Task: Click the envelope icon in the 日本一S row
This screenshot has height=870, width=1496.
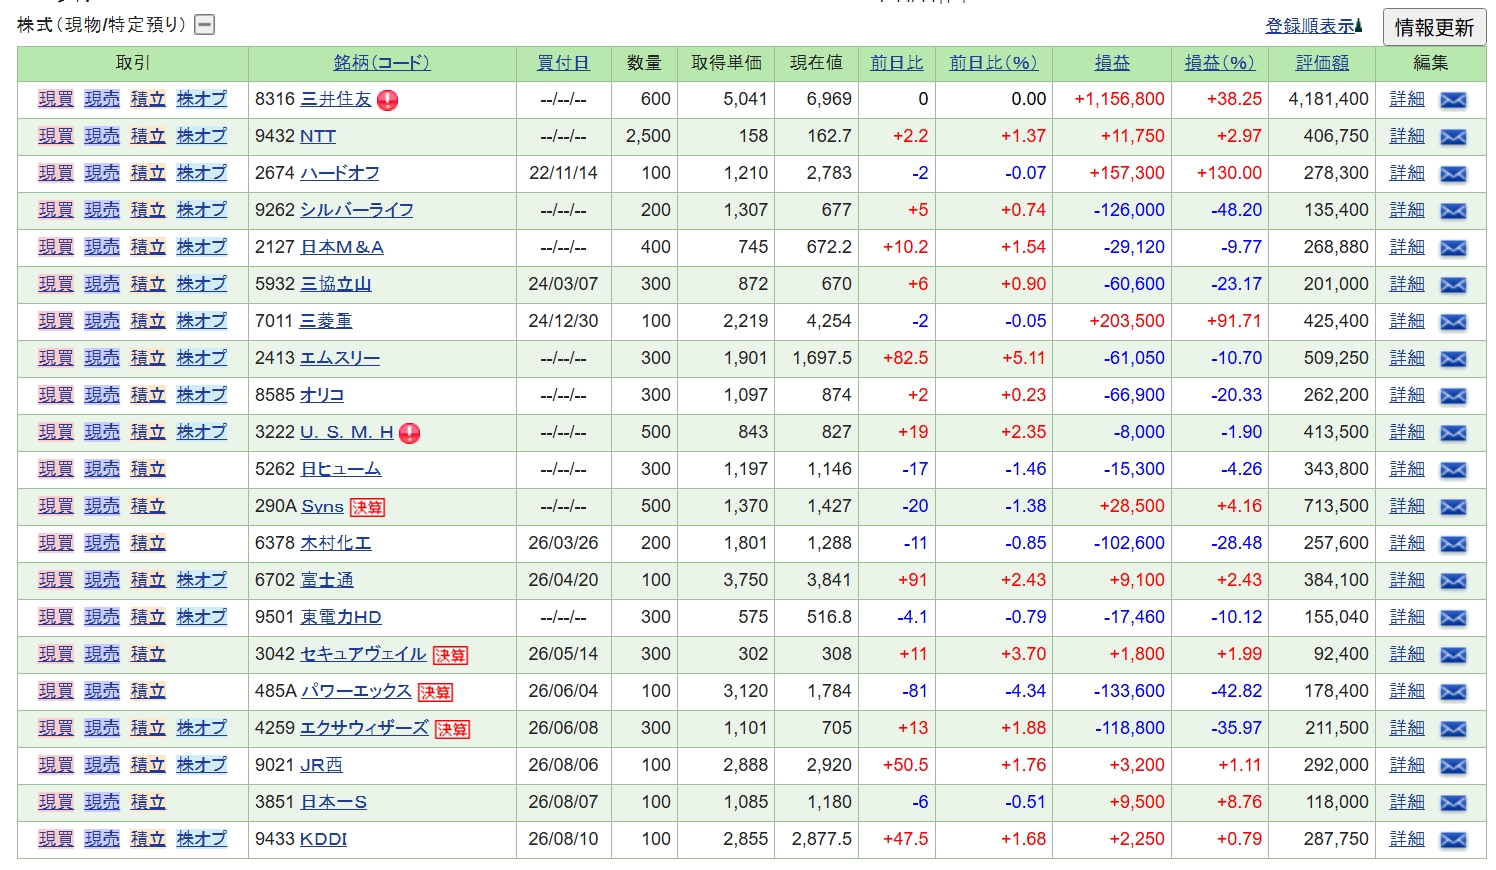Action: tap(1453, 803)
